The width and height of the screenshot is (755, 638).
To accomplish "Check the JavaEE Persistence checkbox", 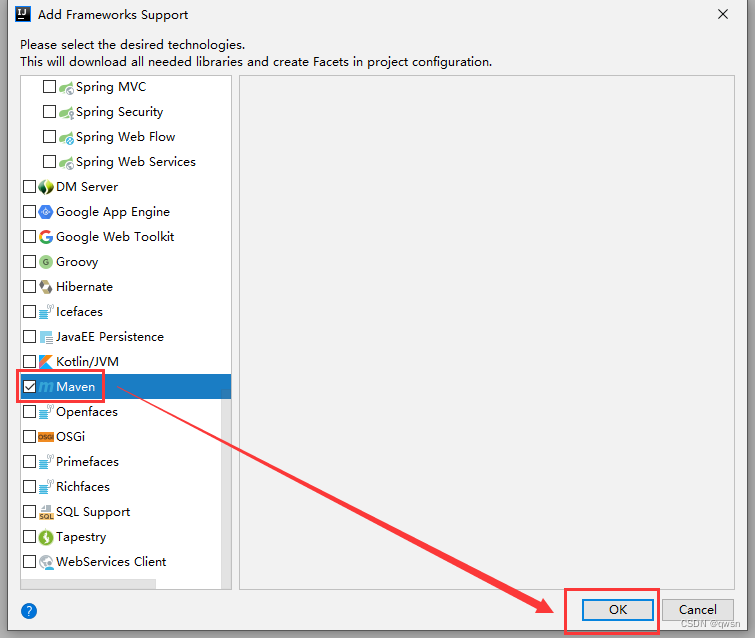I will coord(29,336).
